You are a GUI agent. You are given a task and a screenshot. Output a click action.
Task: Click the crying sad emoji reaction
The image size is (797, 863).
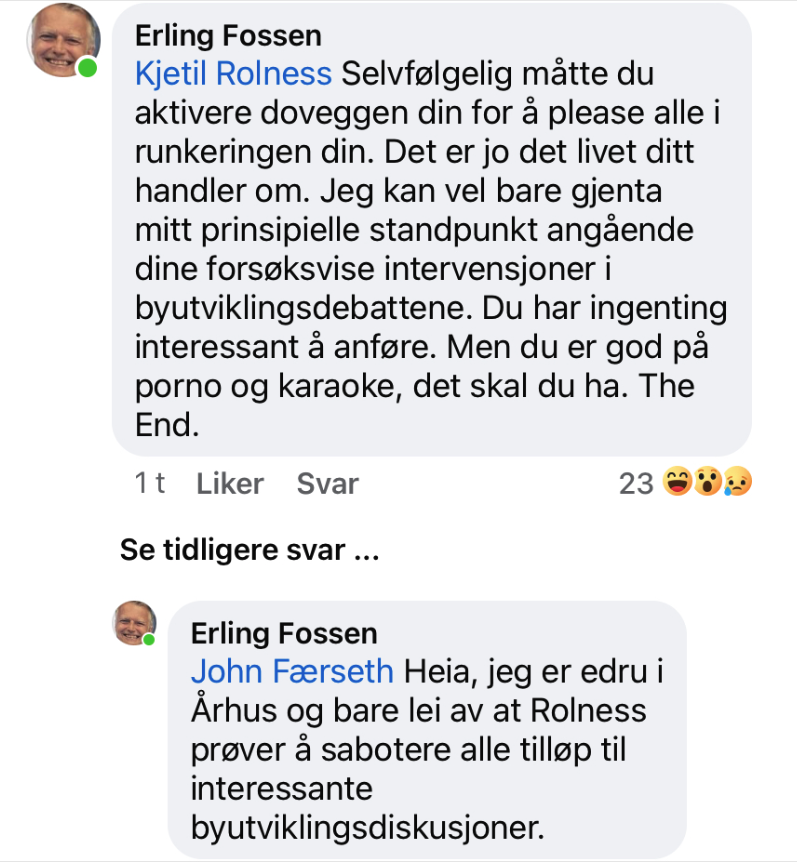point(738,484)
